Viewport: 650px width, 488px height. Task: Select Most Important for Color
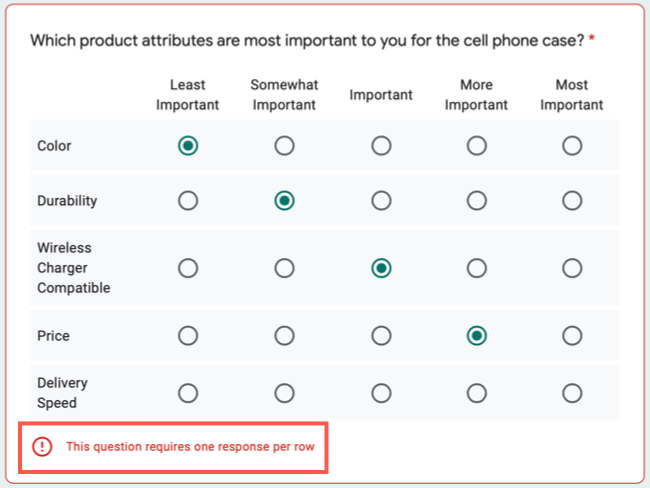point(572,146)
